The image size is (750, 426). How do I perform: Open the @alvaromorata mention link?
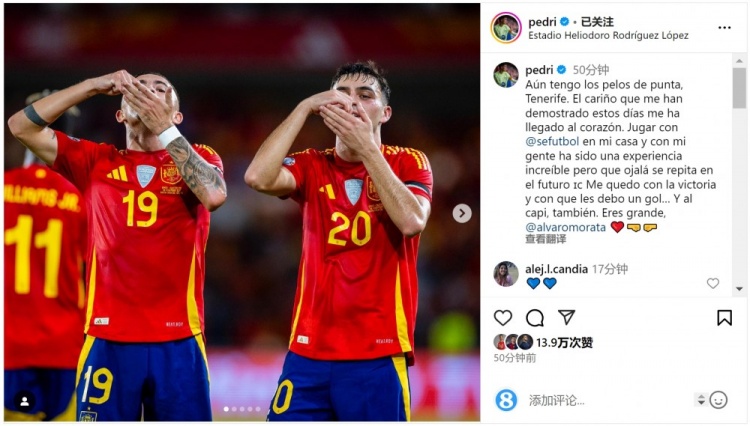(565, 227)
